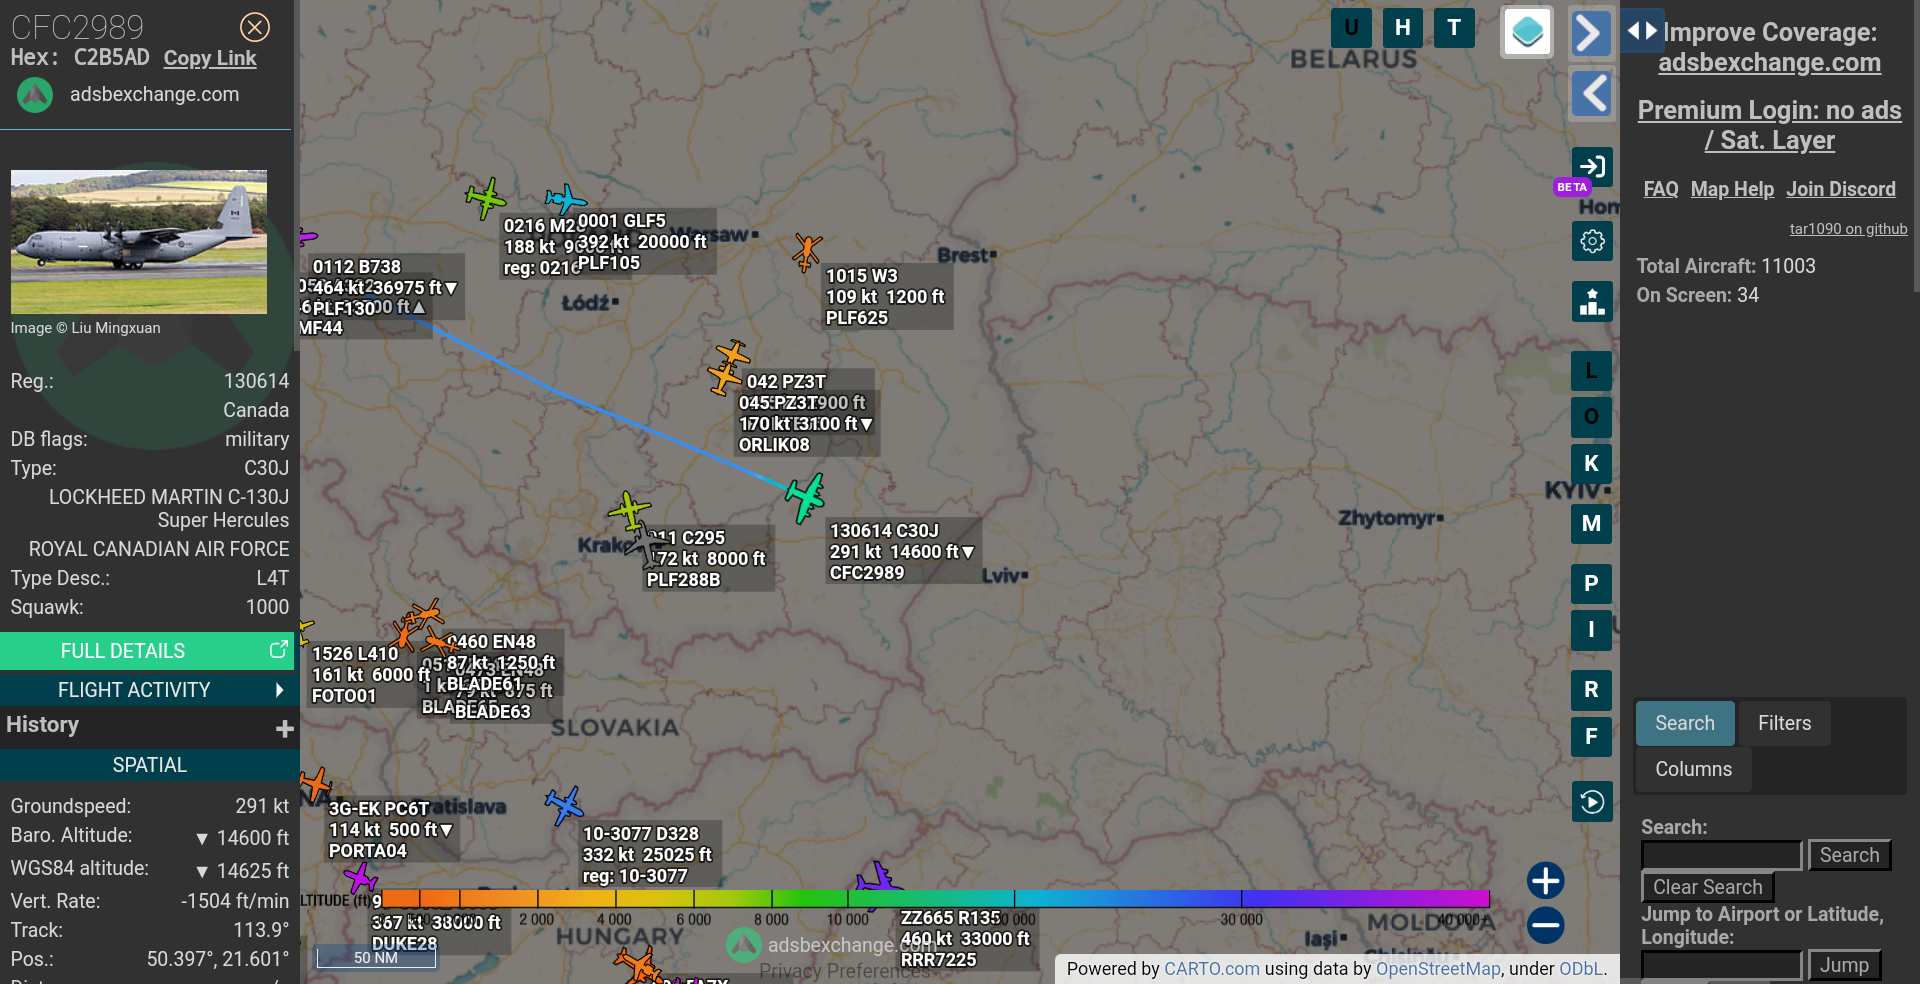
Task: Open the C-130J aircraft photo thumbnail
Action: [139, 242]
